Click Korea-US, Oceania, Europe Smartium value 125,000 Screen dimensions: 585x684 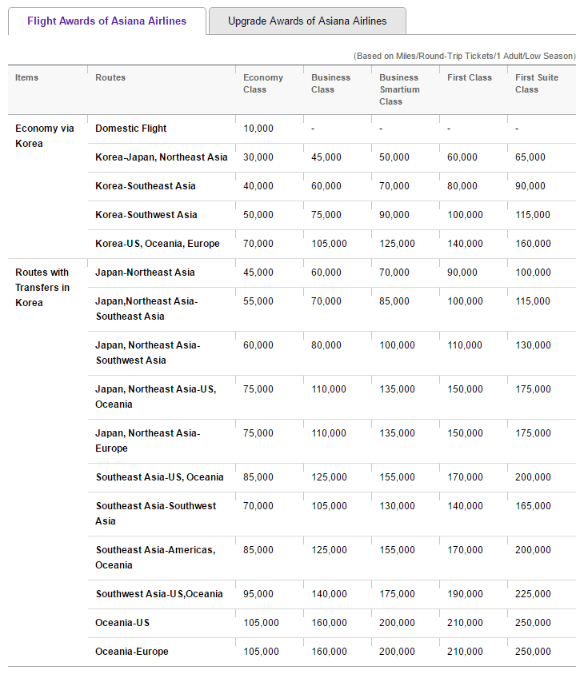[397, 244]
